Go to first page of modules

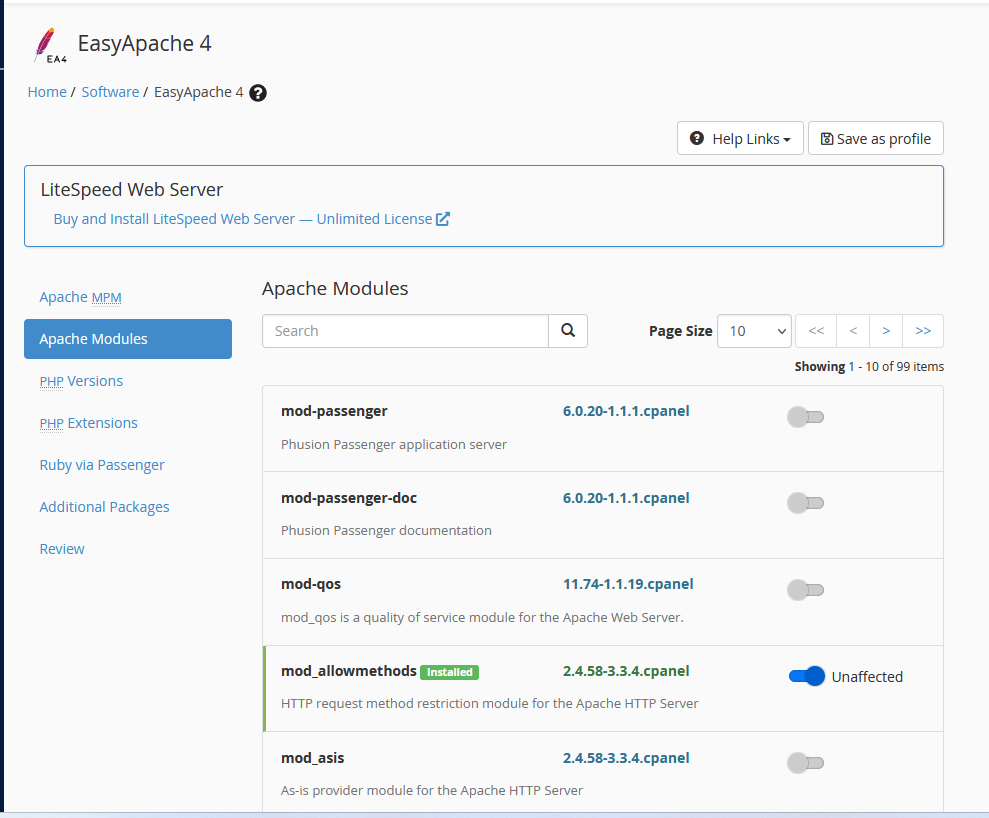(816, 331)
